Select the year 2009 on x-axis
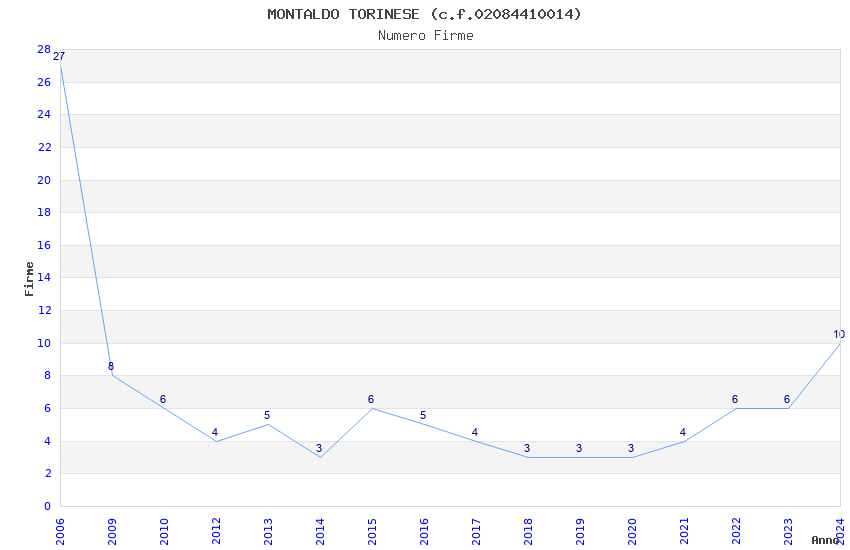This screenshot has width=850, height=550. click(x=112, y=532)
